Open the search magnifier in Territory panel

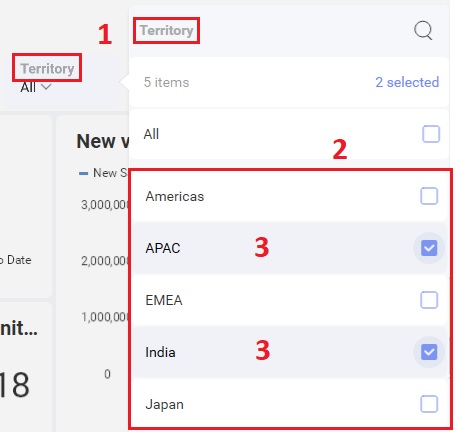coord(423,30)
